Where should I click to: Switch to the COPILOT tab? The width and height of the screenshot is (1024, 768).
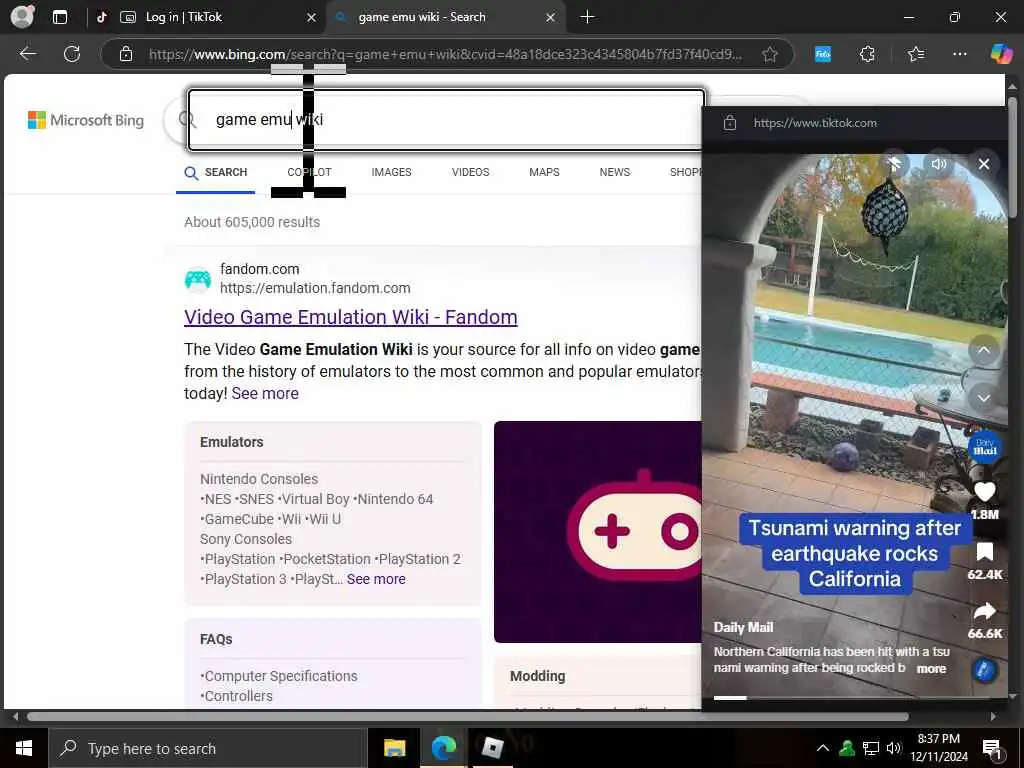(x=310, y=172)
